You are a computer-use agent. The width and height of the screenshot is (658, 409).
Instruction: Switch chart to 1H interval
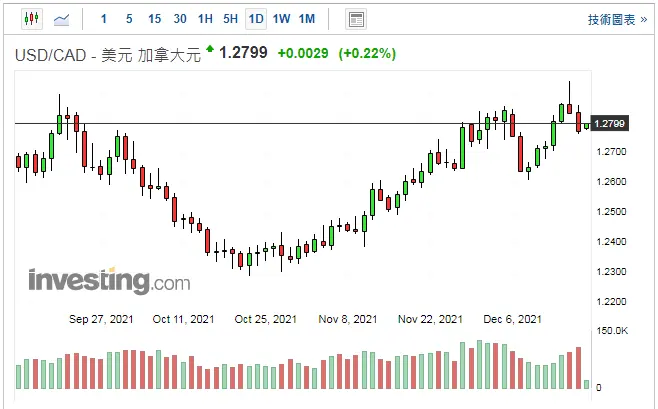pos(205,19)
